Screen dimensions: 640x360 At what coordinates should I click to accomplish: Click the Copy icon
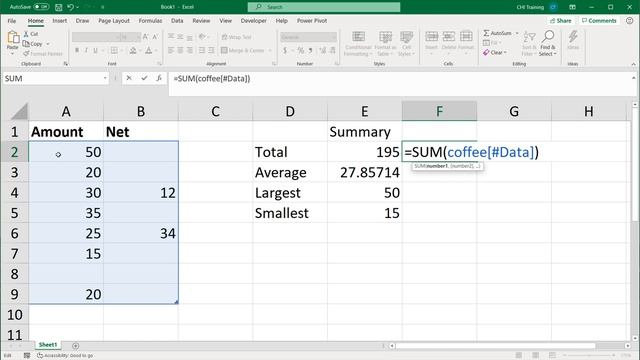26,44
